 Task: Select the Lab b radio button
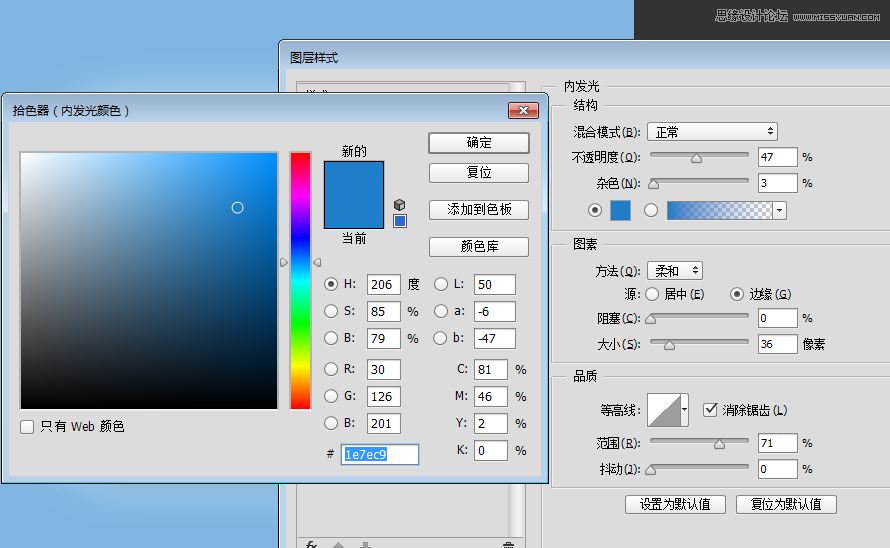tap(440, 338)
